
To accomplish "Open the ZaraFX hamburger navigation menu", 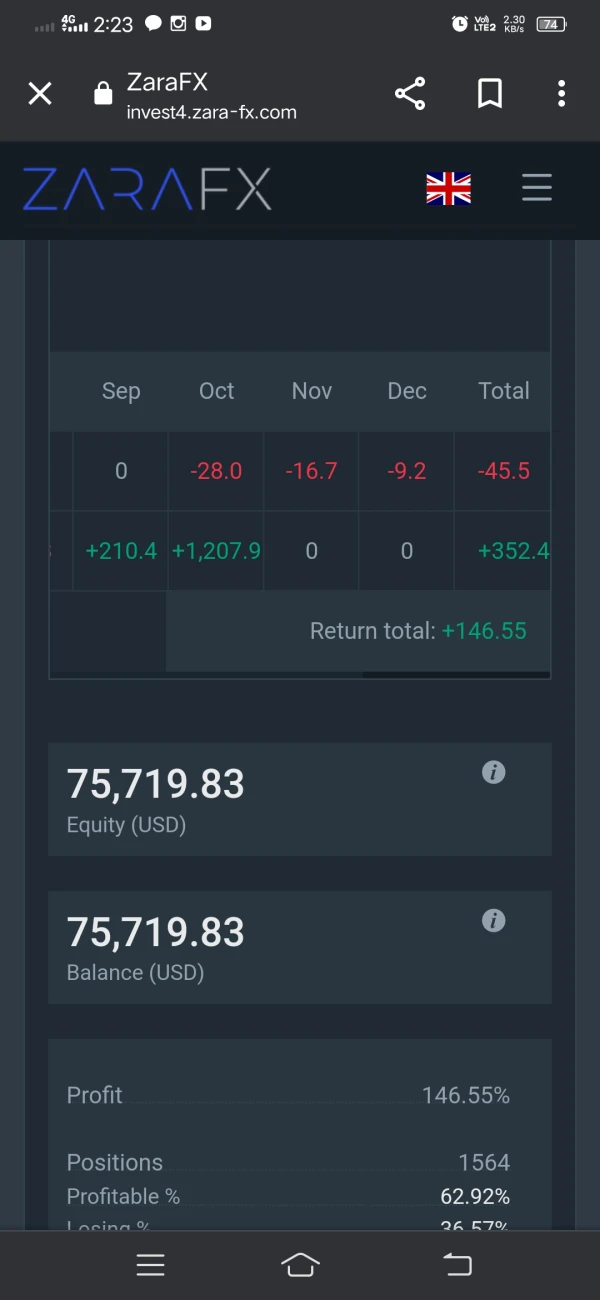I will [x=537, y=188].
